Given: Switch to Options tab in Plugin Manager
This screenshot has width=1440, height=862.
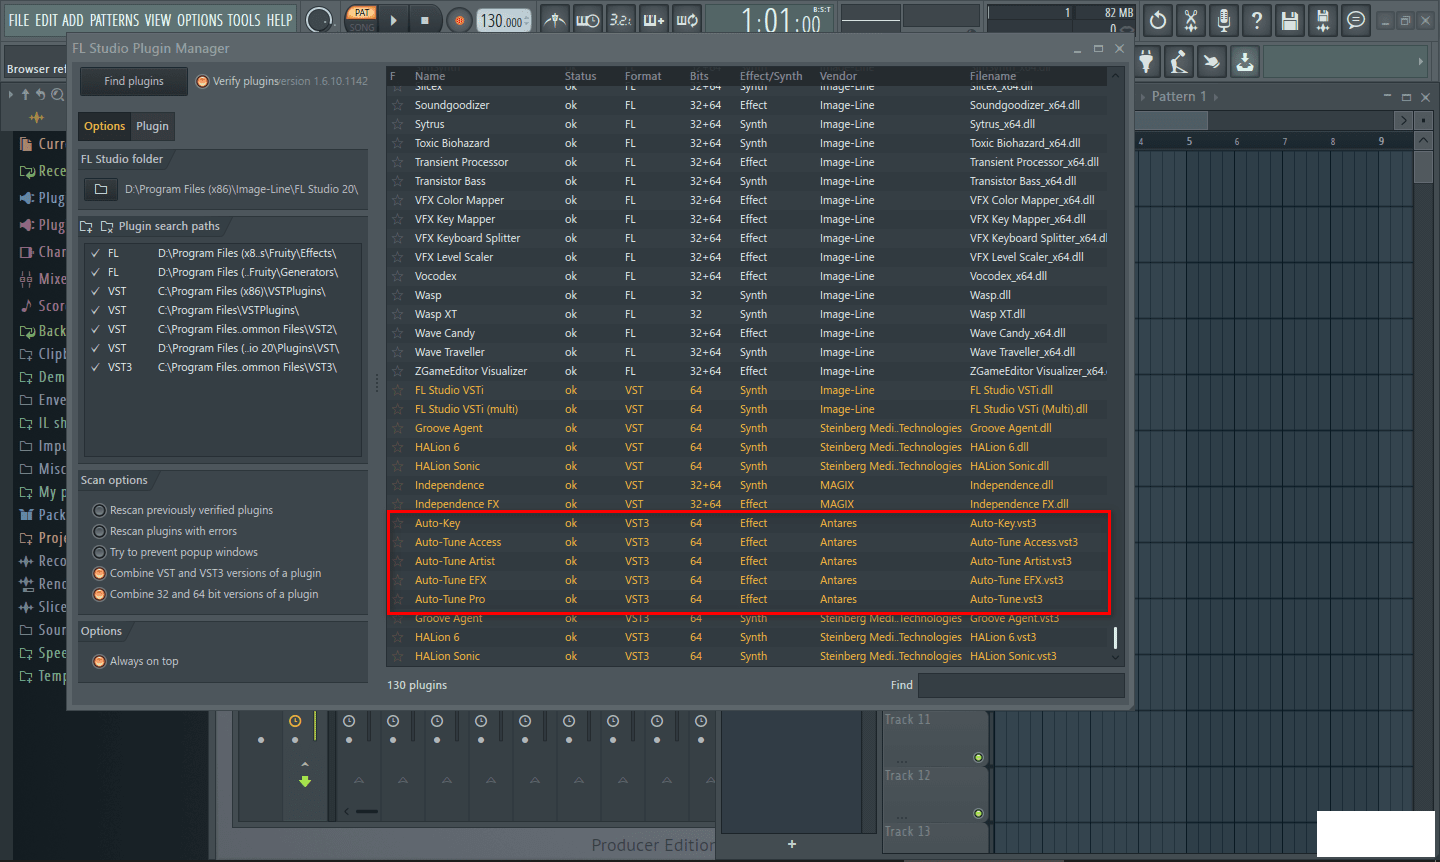Looking at the screenshot, I should click(105, 126).
